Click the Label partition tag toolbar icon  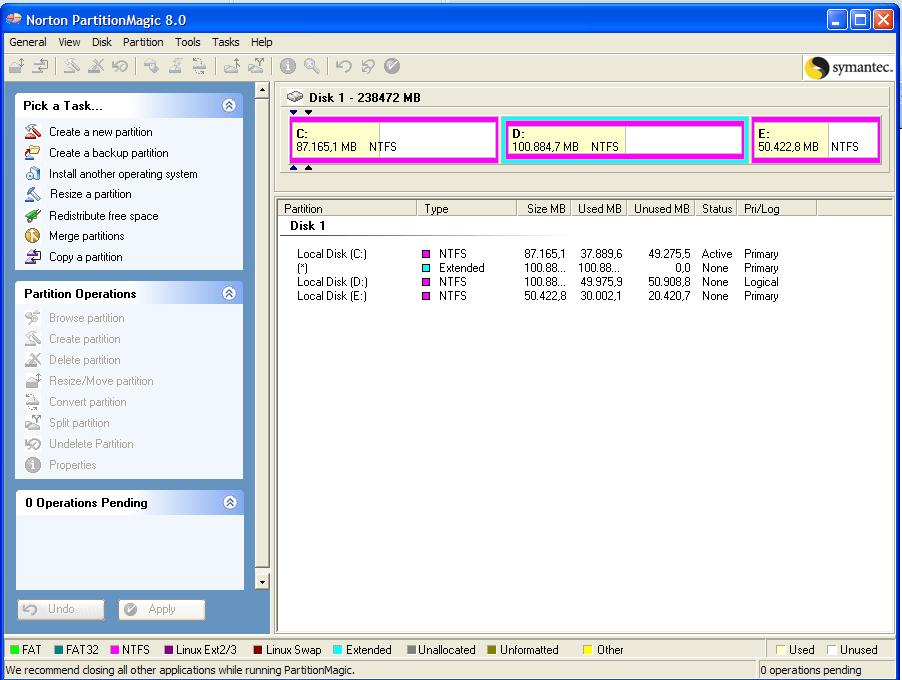151,66
